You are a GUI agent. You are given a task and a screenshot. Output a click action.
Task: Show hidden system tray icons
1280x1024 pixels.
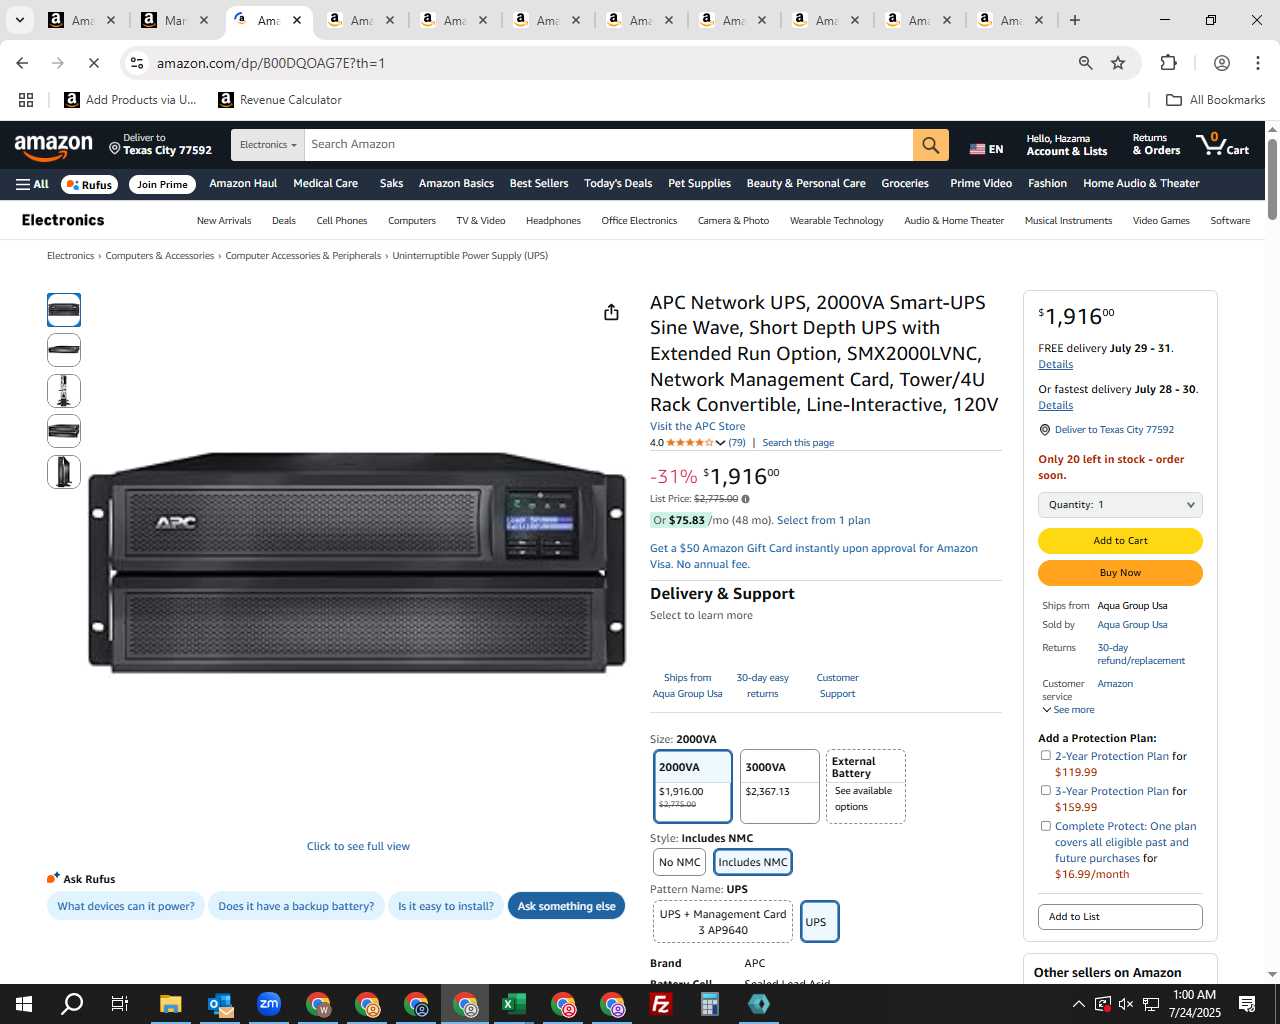point(1078,1004)
